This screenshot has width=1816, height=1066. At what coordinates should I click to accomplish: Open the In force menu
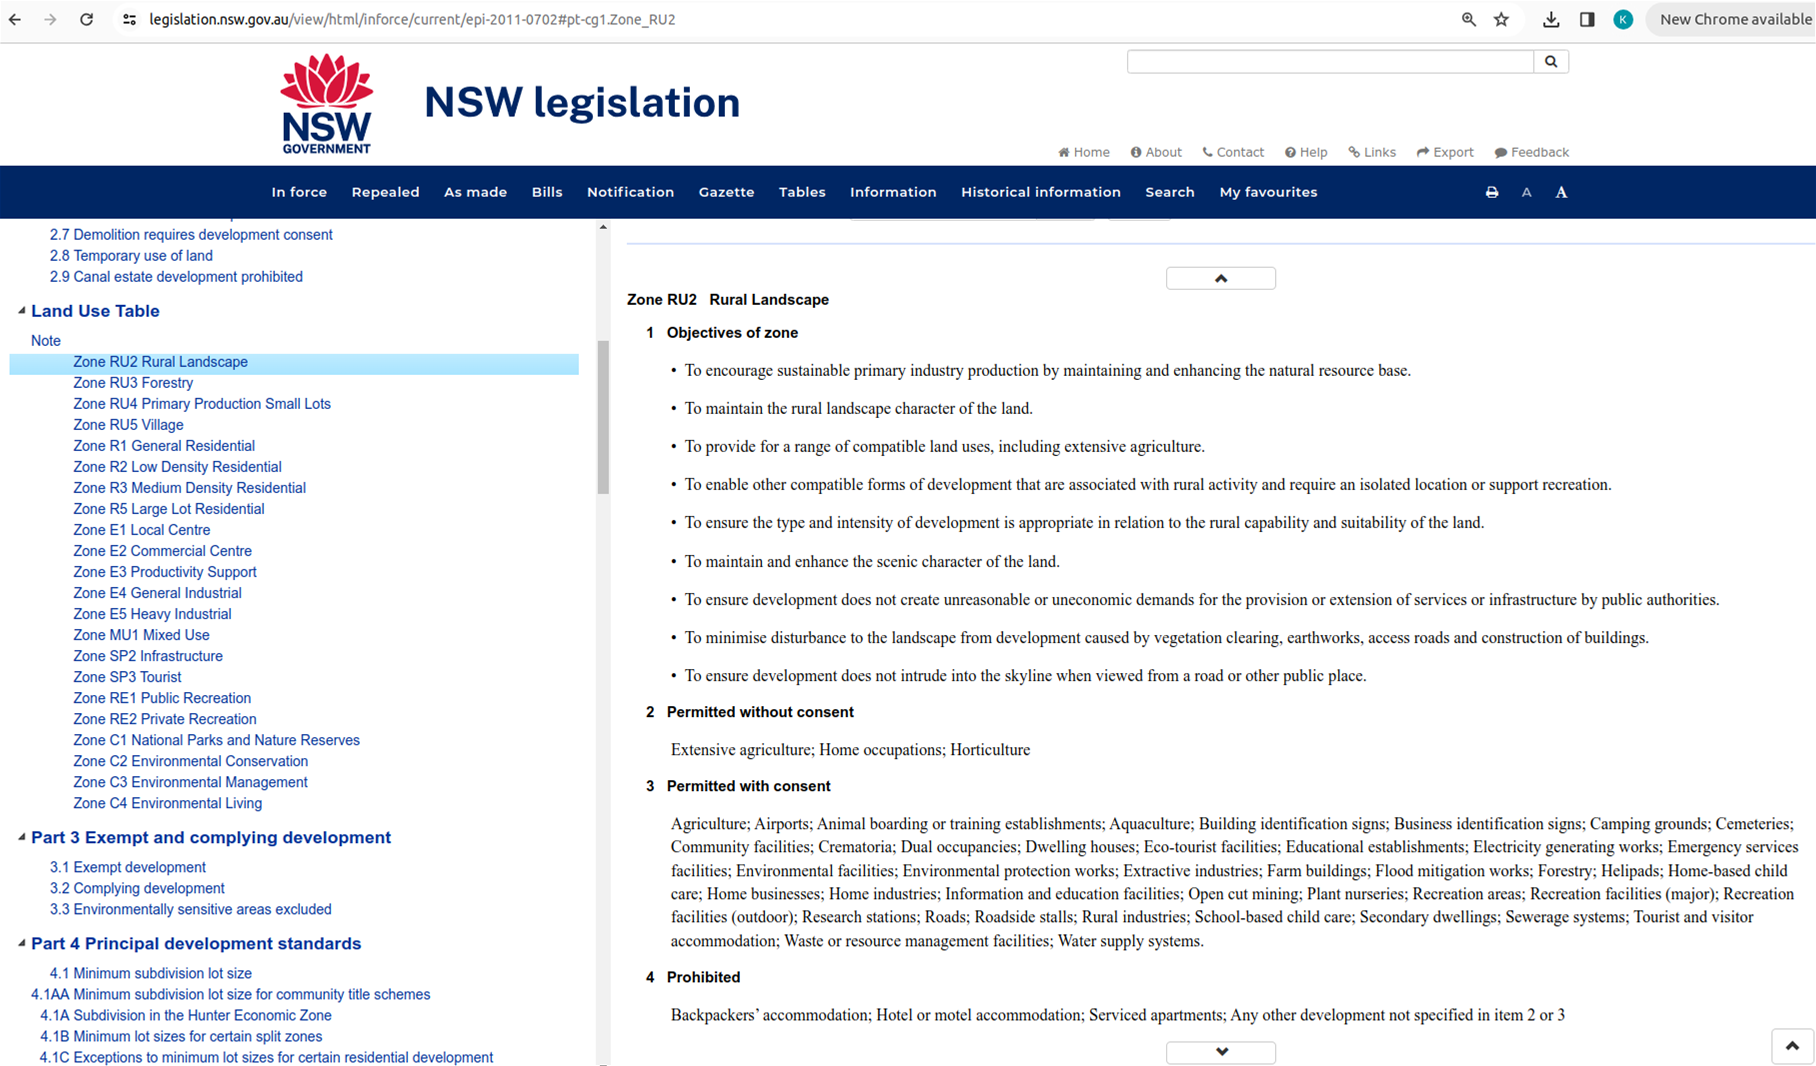[x=299, y=192]
